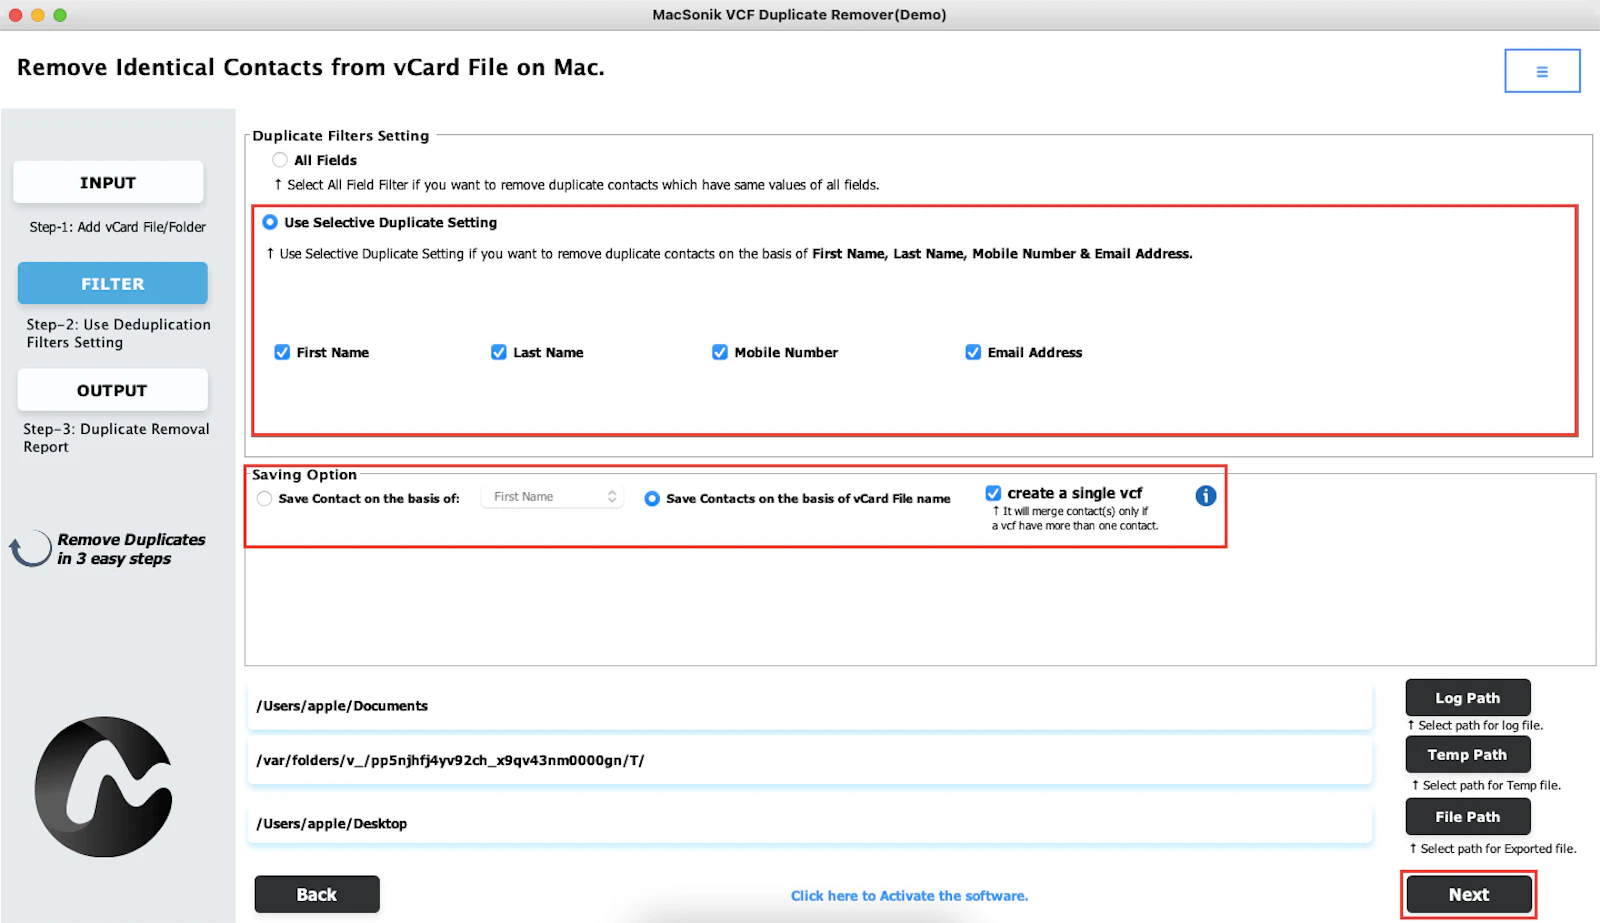Click the /Users/apple/Documents log path field
1600x923 pixels.
(809, 706)
